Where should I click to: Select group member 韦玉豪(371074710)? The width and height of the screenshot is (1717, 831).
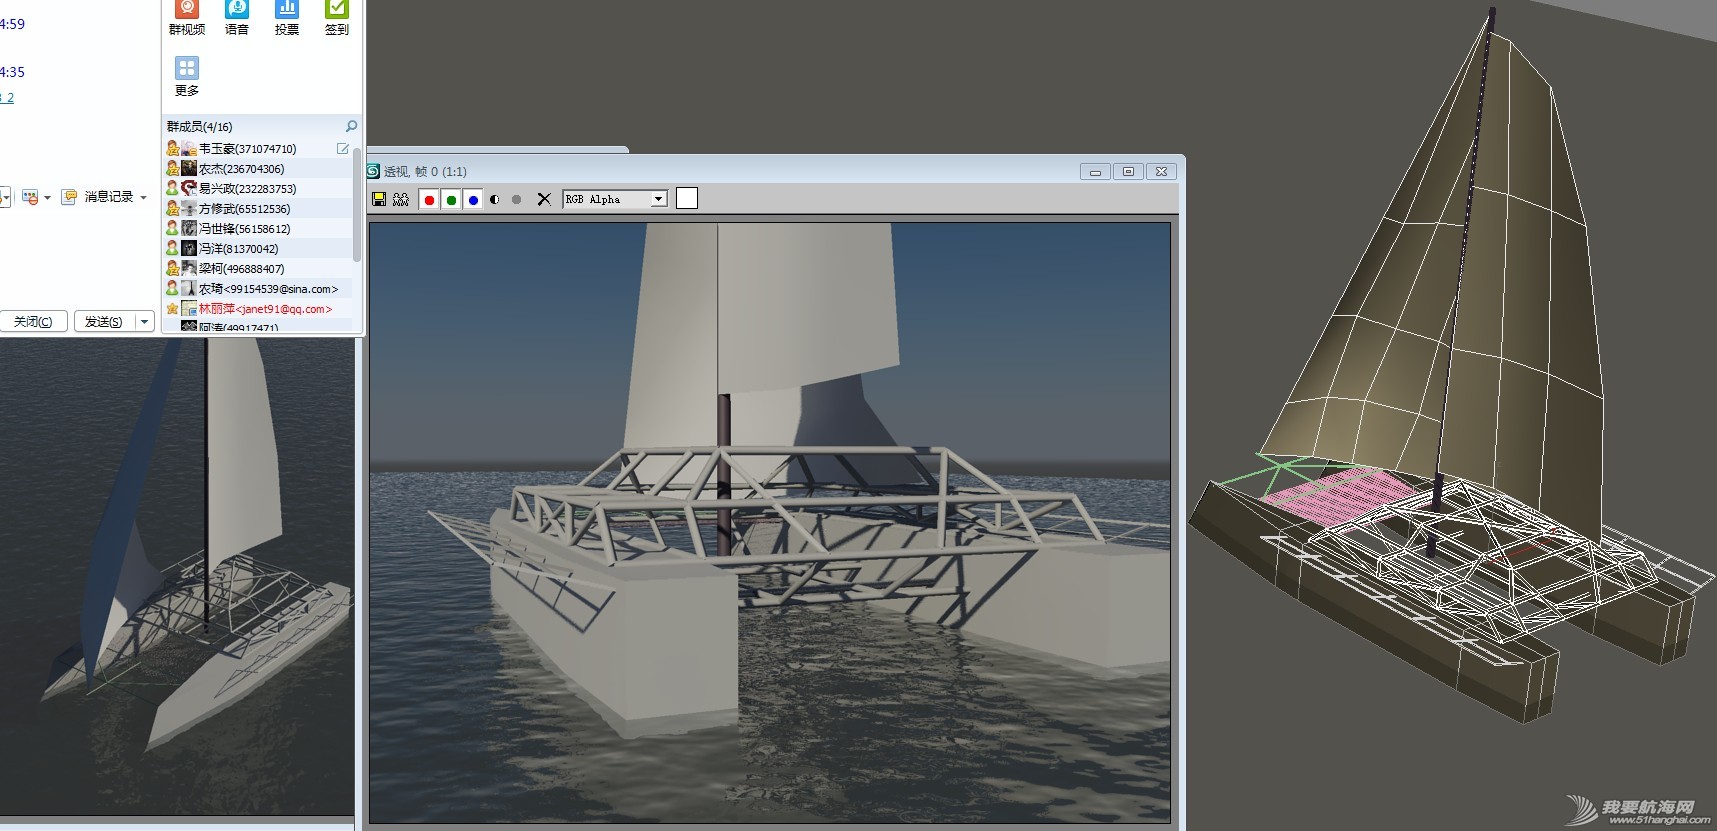(258, 149)
